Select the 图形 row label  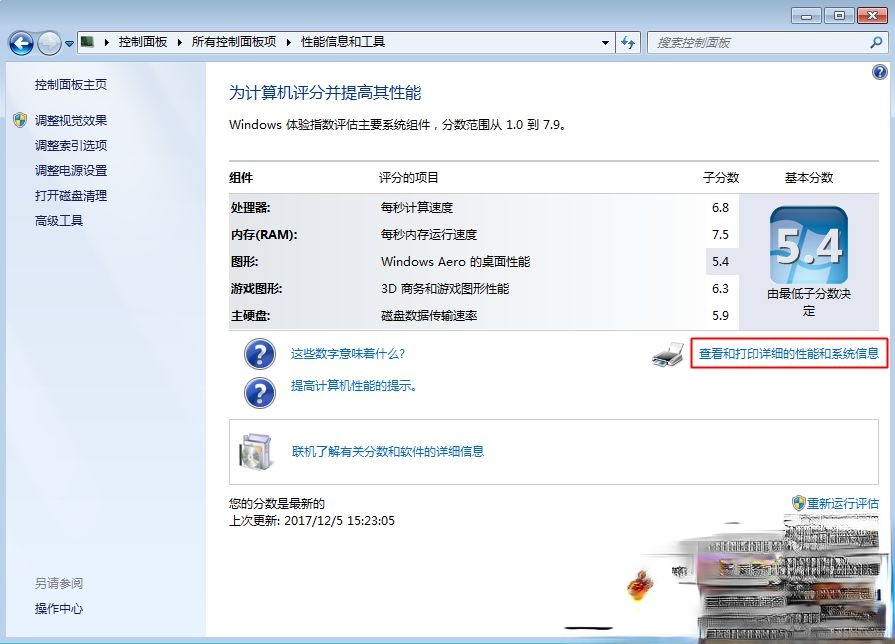tap(244, 261)
